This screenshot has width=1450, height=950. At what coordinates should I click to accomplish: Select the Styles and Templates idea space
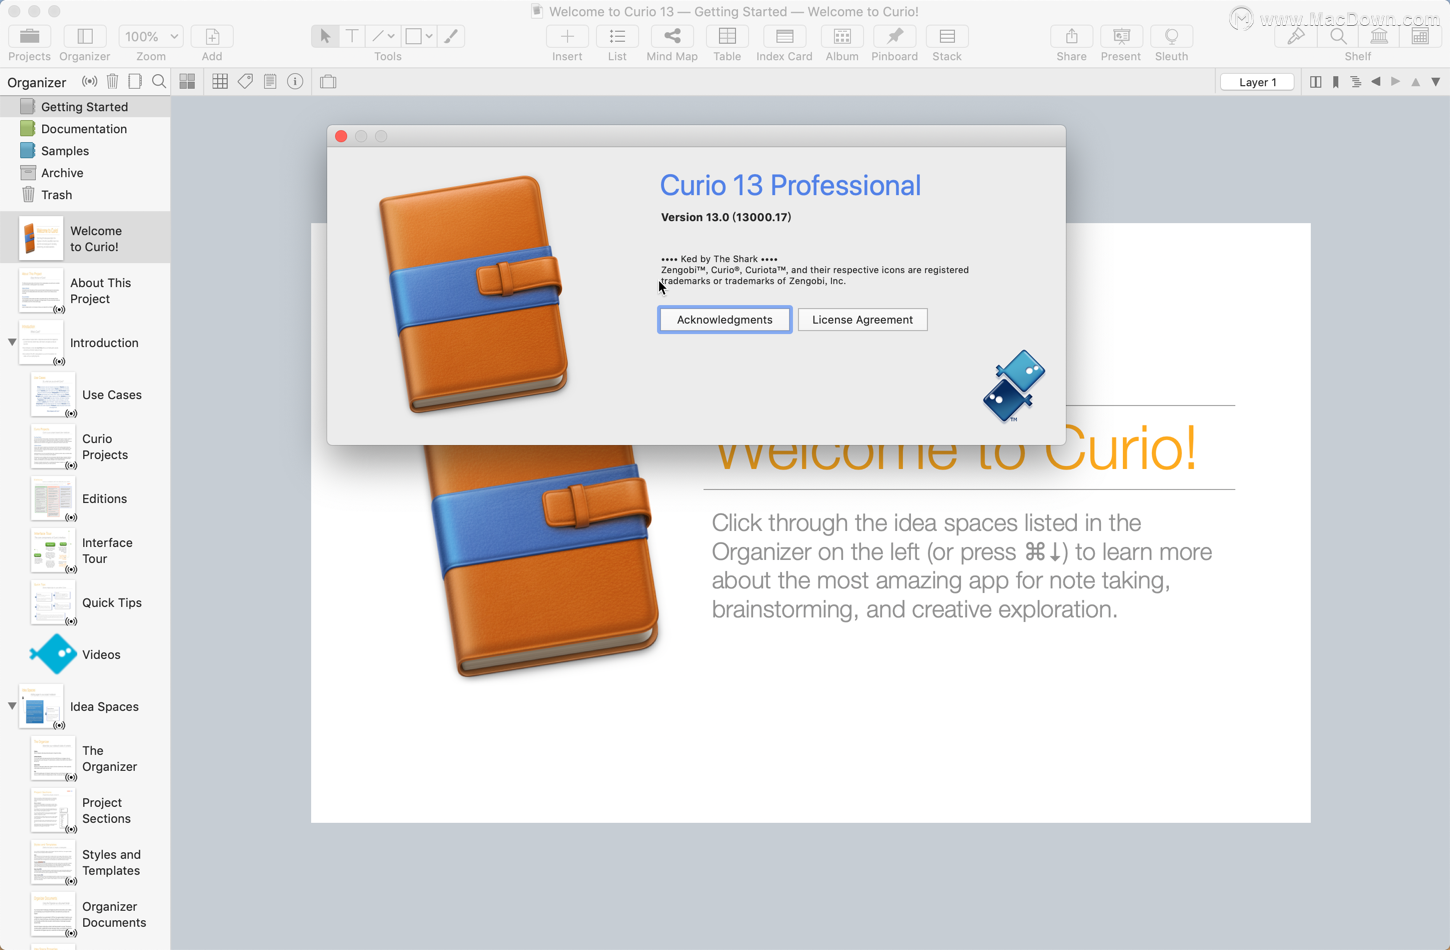(85, 862)
